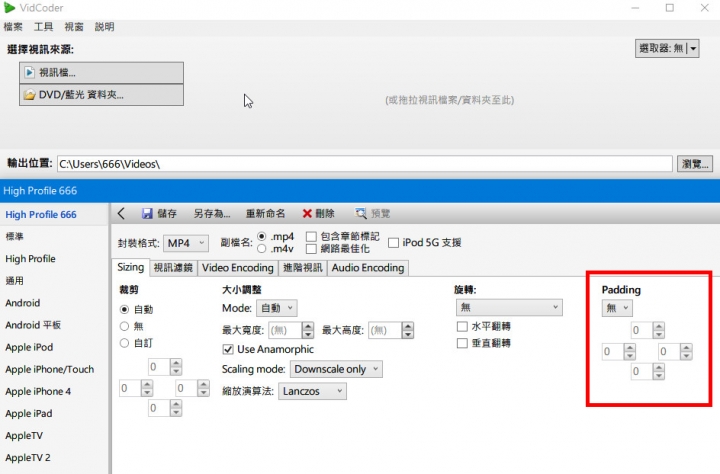
Task: Select the Android preset
Action: [x=55, y=303]
